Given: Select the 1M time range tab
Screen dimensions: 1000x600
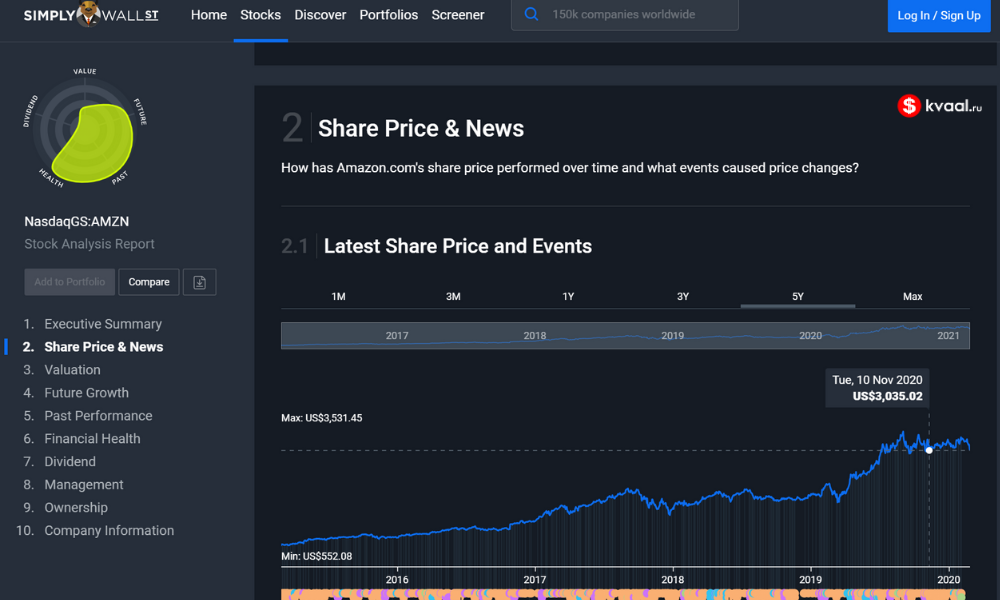Looking at the screenshot, I should point(338,296).
